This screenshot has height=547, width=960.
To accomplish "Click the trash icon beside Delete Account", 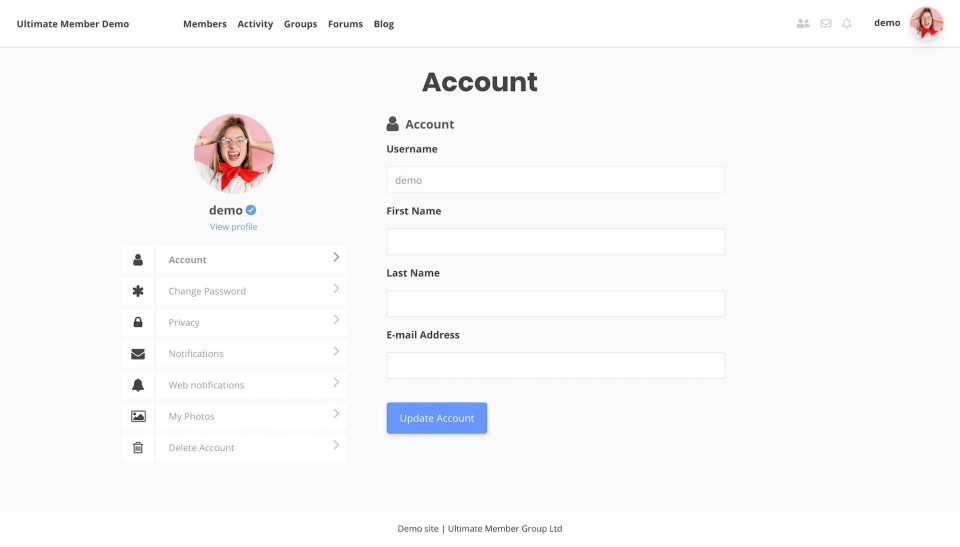I will 138,448.
